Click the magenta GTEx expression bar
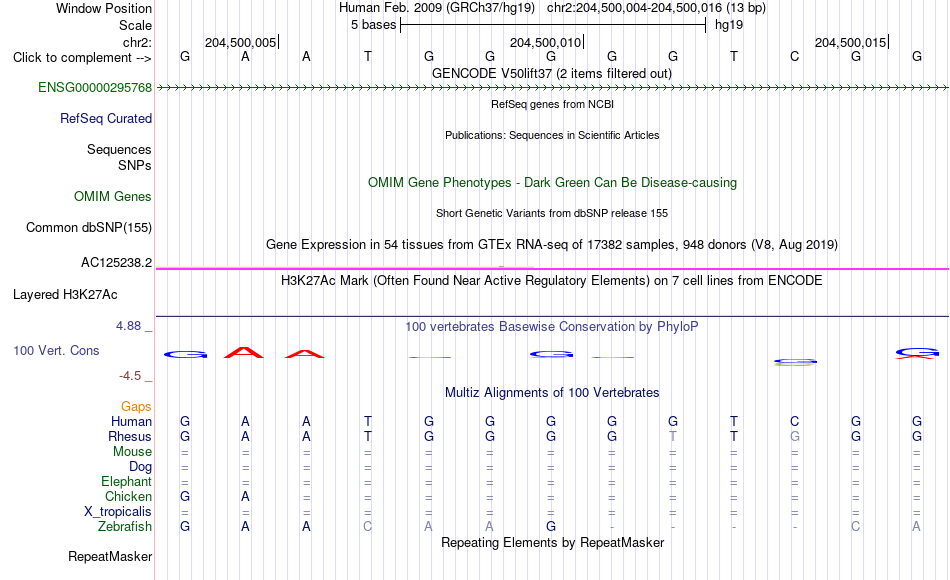Image resolution: width=950 pixels, height=580 pixels. click(x=552, y=268)
